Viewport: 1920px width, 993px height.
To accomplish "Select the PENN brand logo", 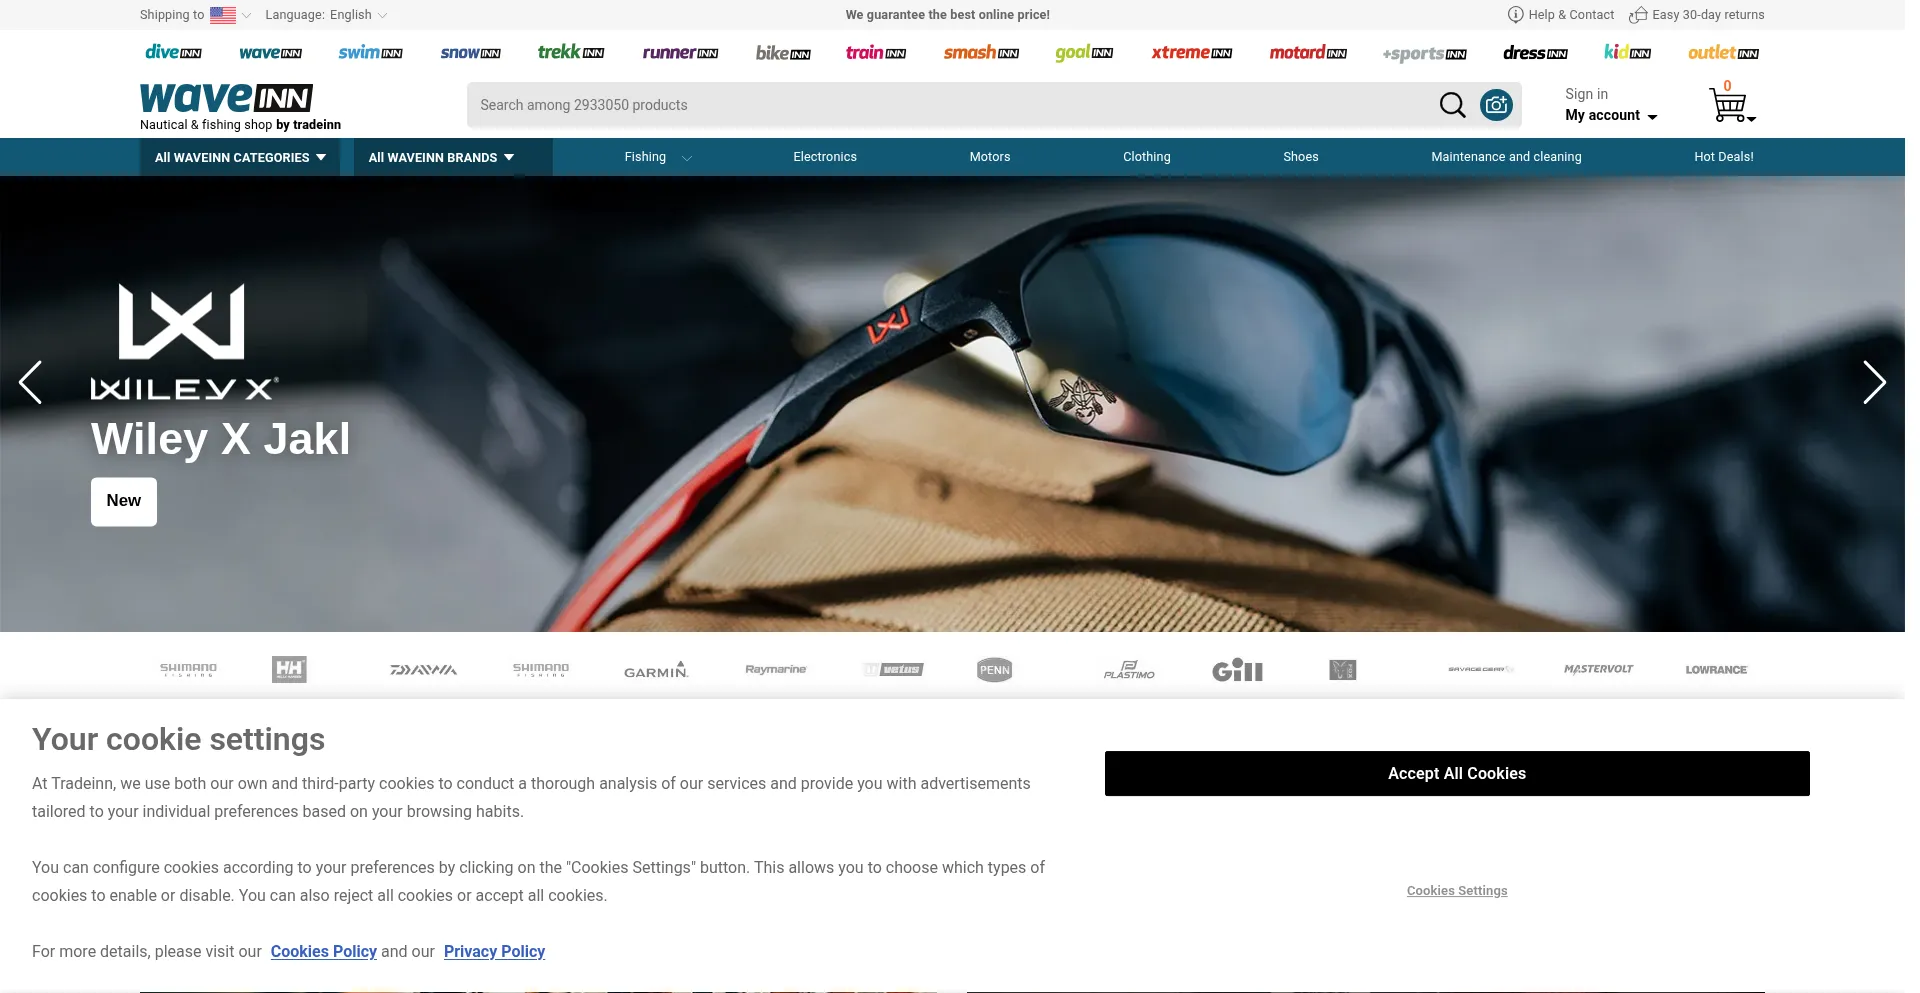I will pos(994,670).
